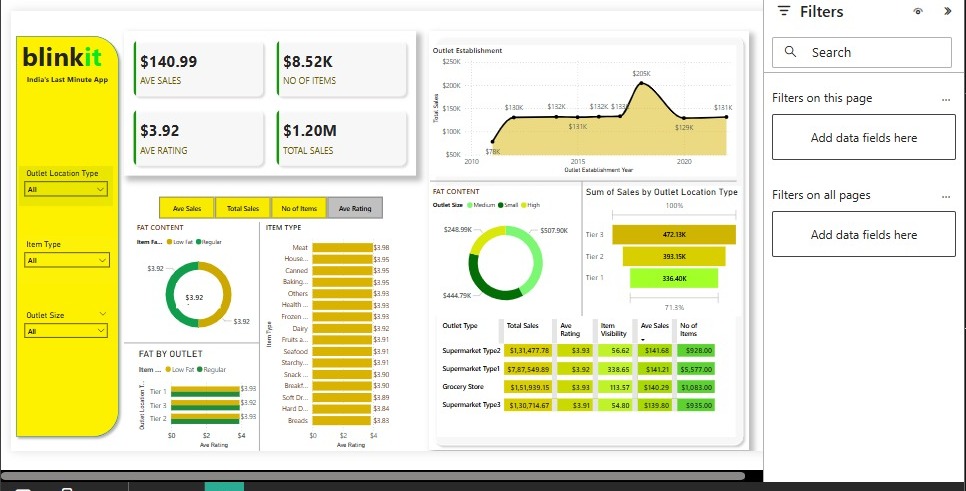
Task: Click the Tier 2 funnel bar 393.15K
Action: (x=674, y=256)
